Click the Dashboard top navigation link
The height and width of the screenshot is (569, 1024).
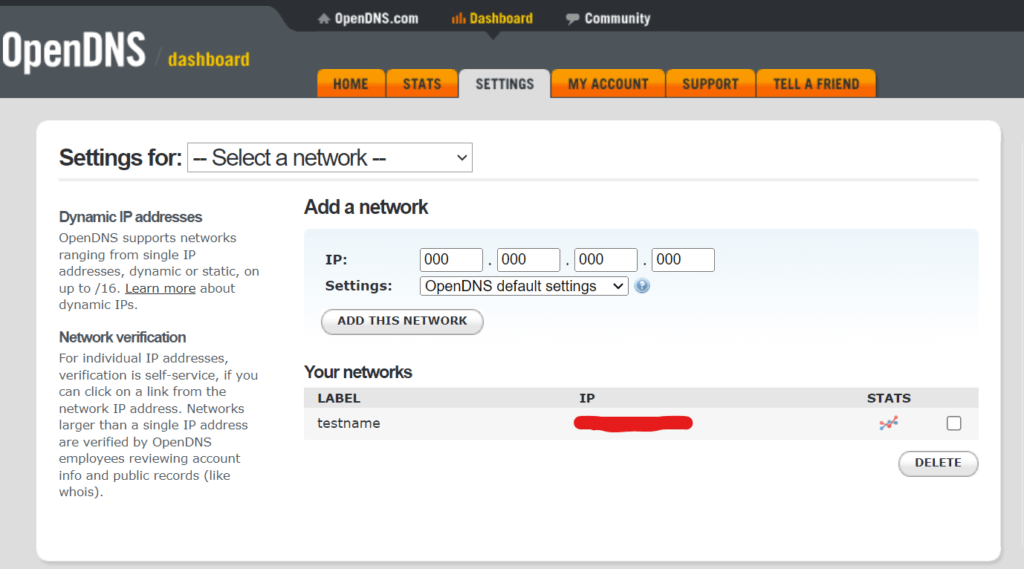coord(492,18)
